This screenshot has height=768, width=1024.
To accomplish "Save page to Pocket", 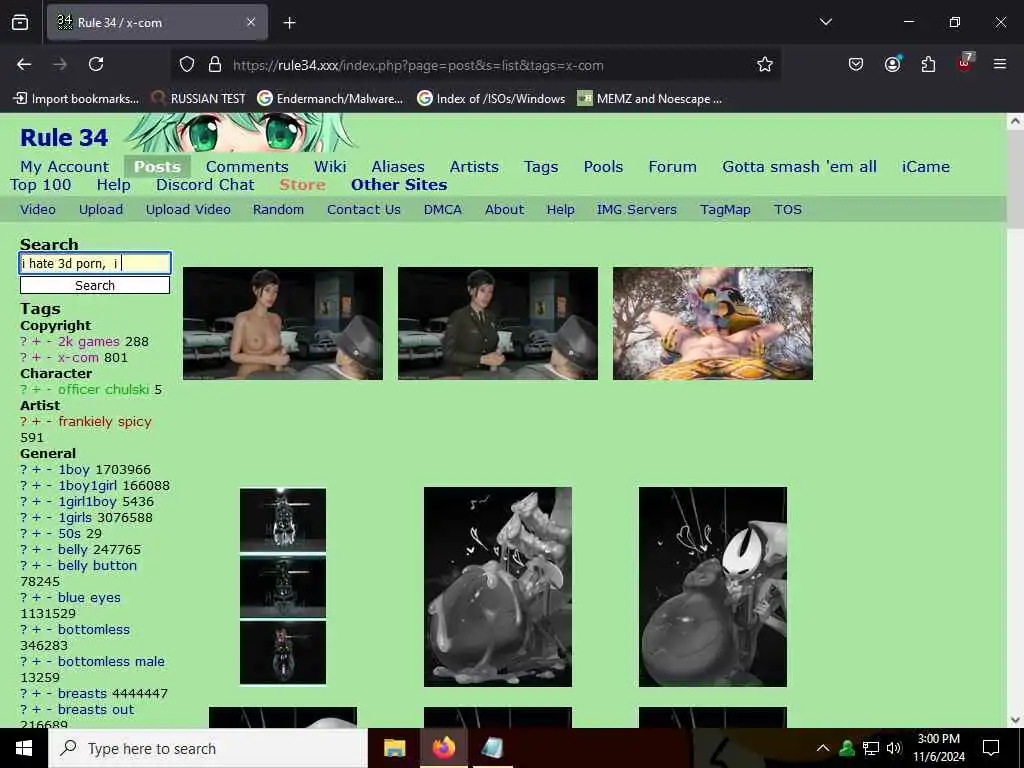I will (856, 64).
